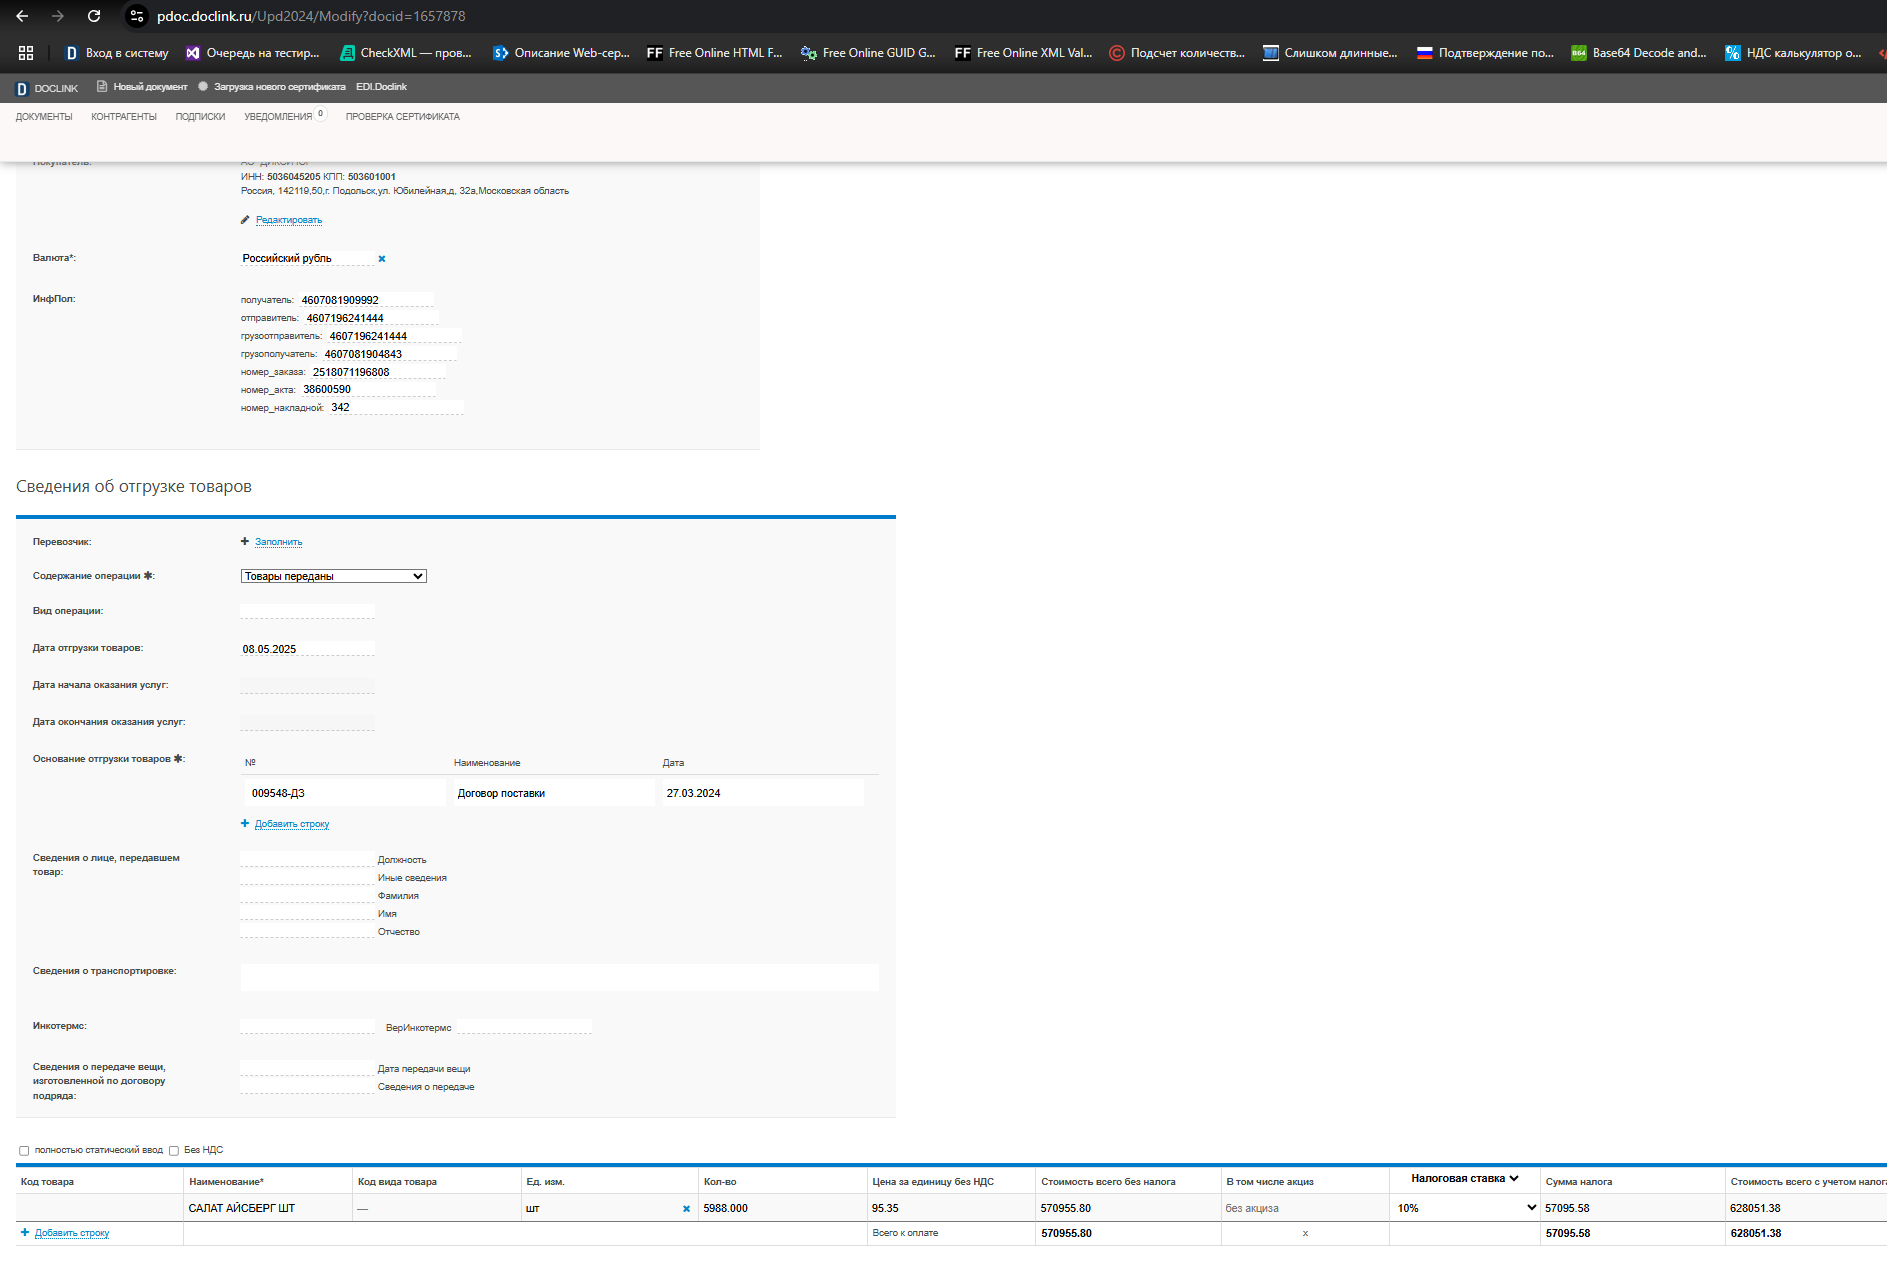Screen dimensions: 1887x1266
Task: Clear the currency field with the blue x
Action: 381,259
